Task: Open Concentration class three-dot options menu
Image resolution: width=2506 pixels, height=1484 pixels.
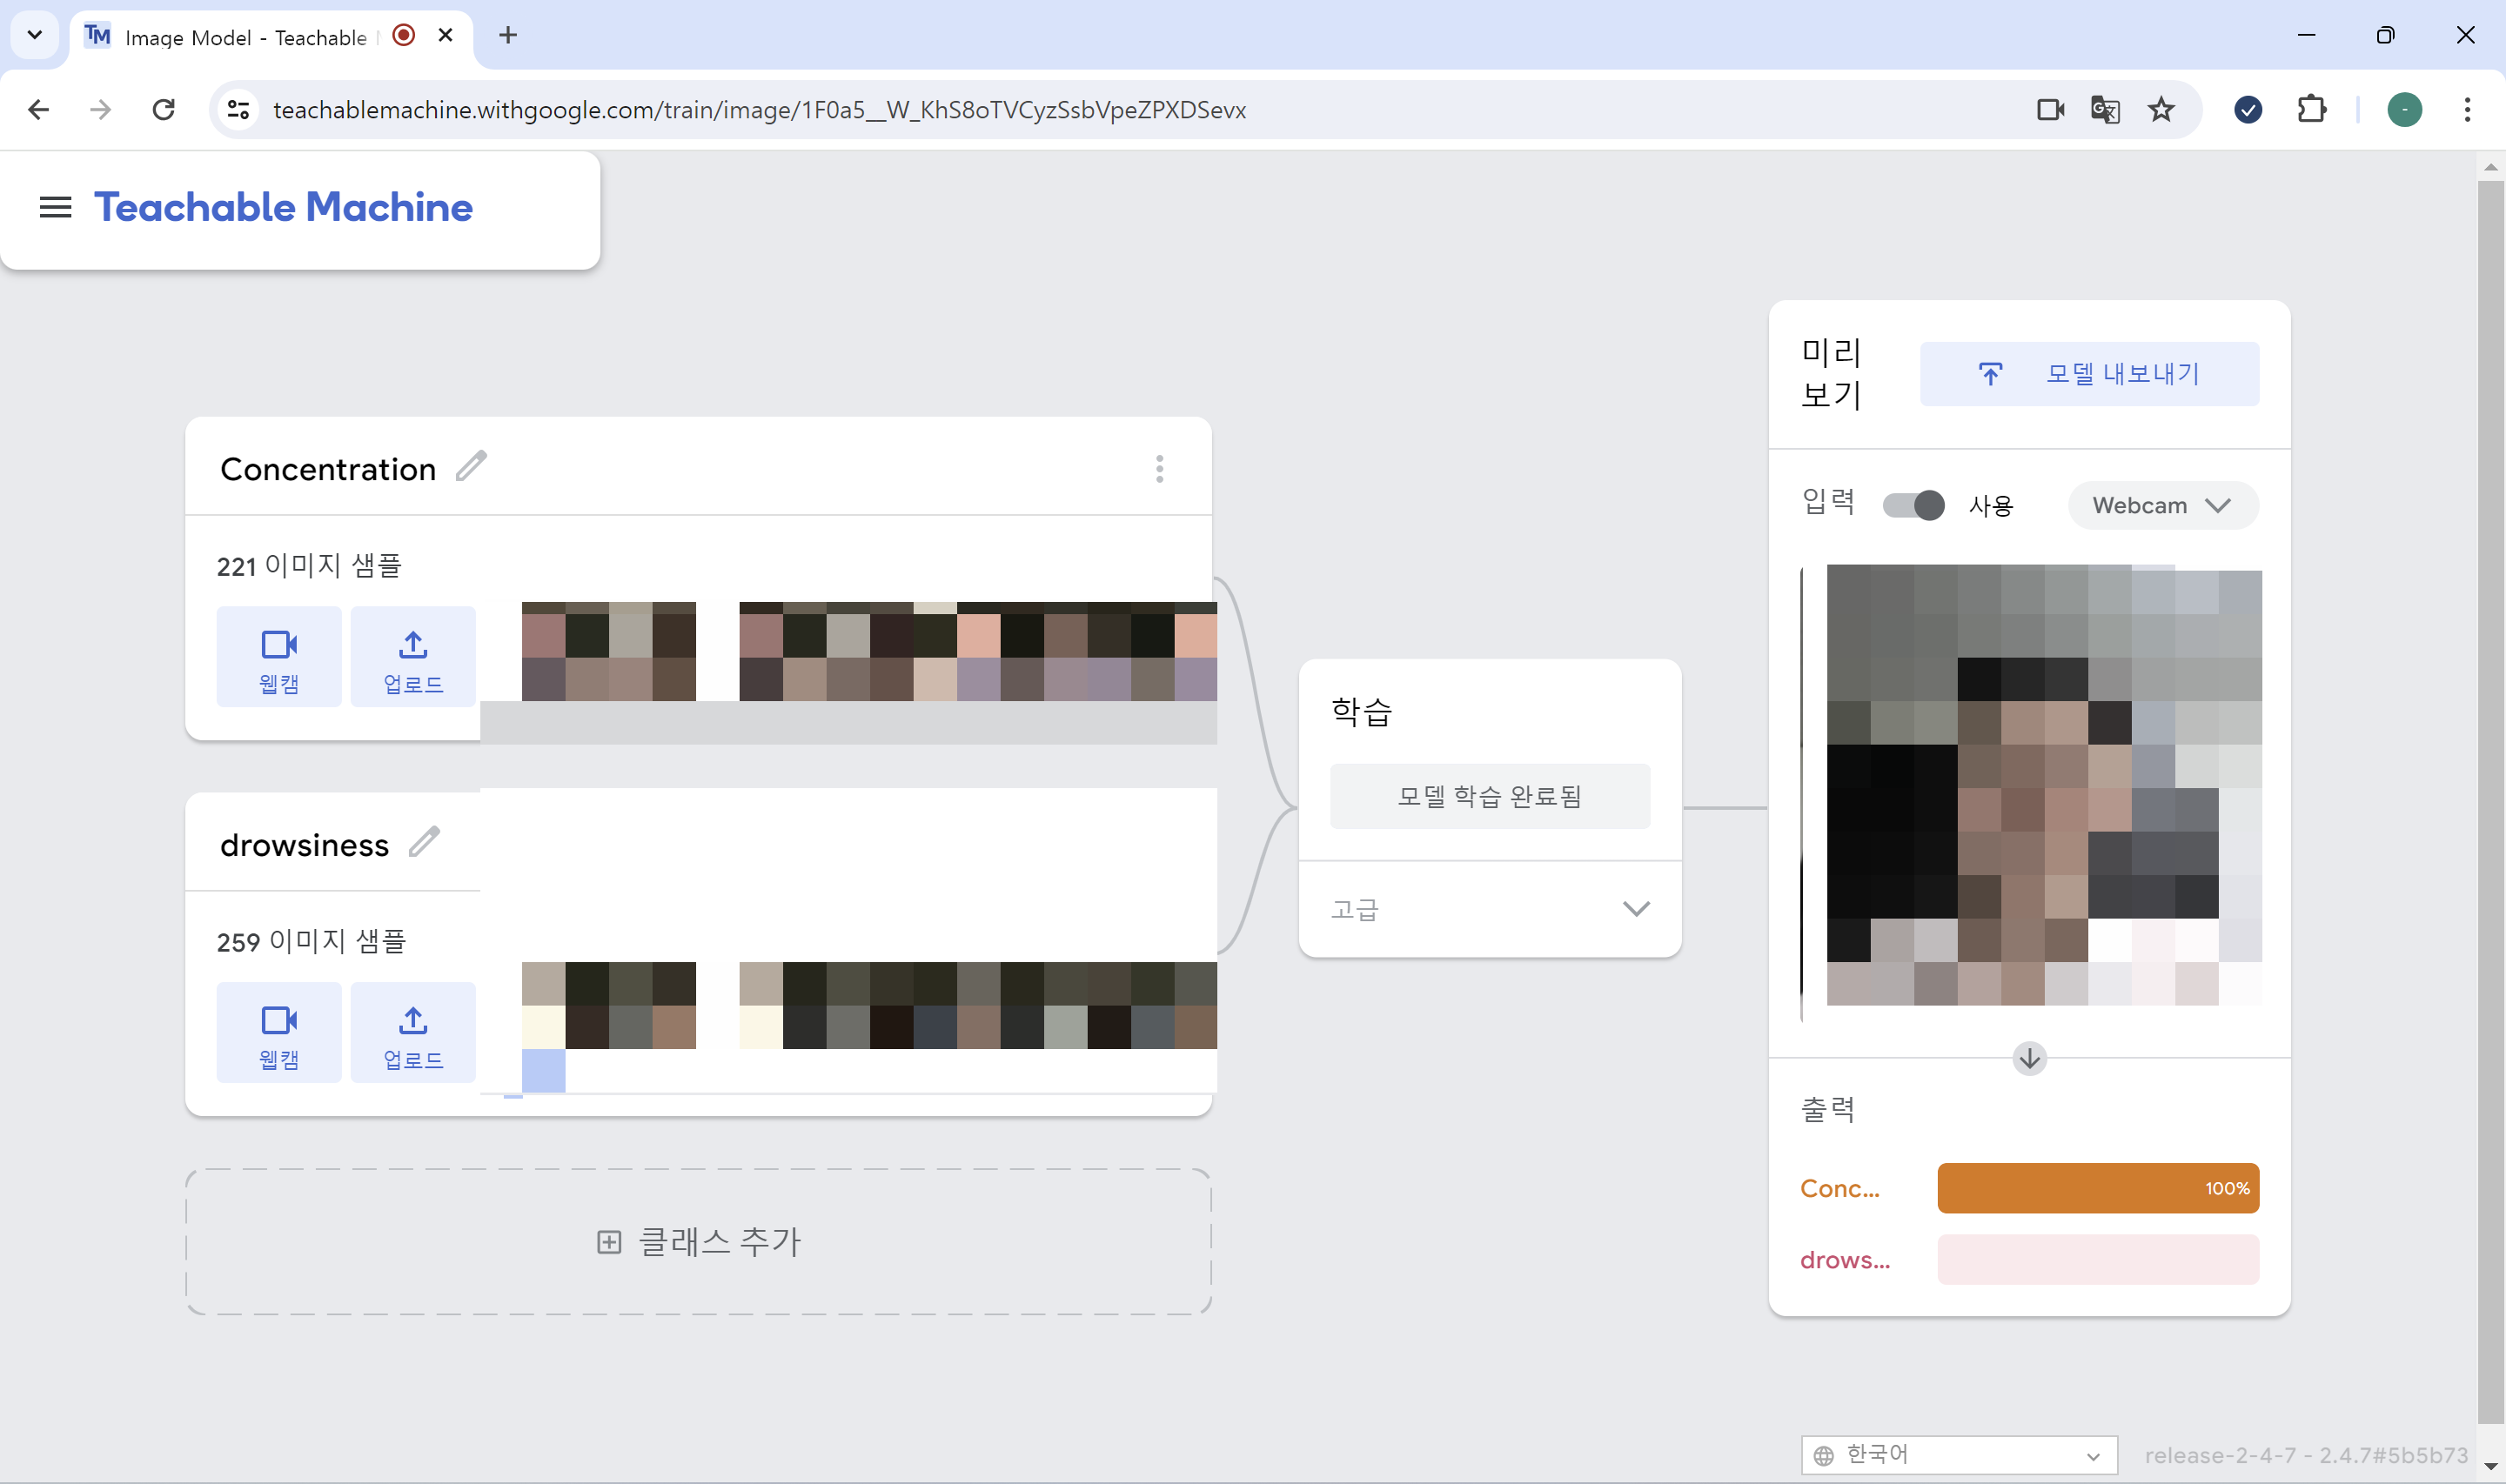Action: (1159, 468)
